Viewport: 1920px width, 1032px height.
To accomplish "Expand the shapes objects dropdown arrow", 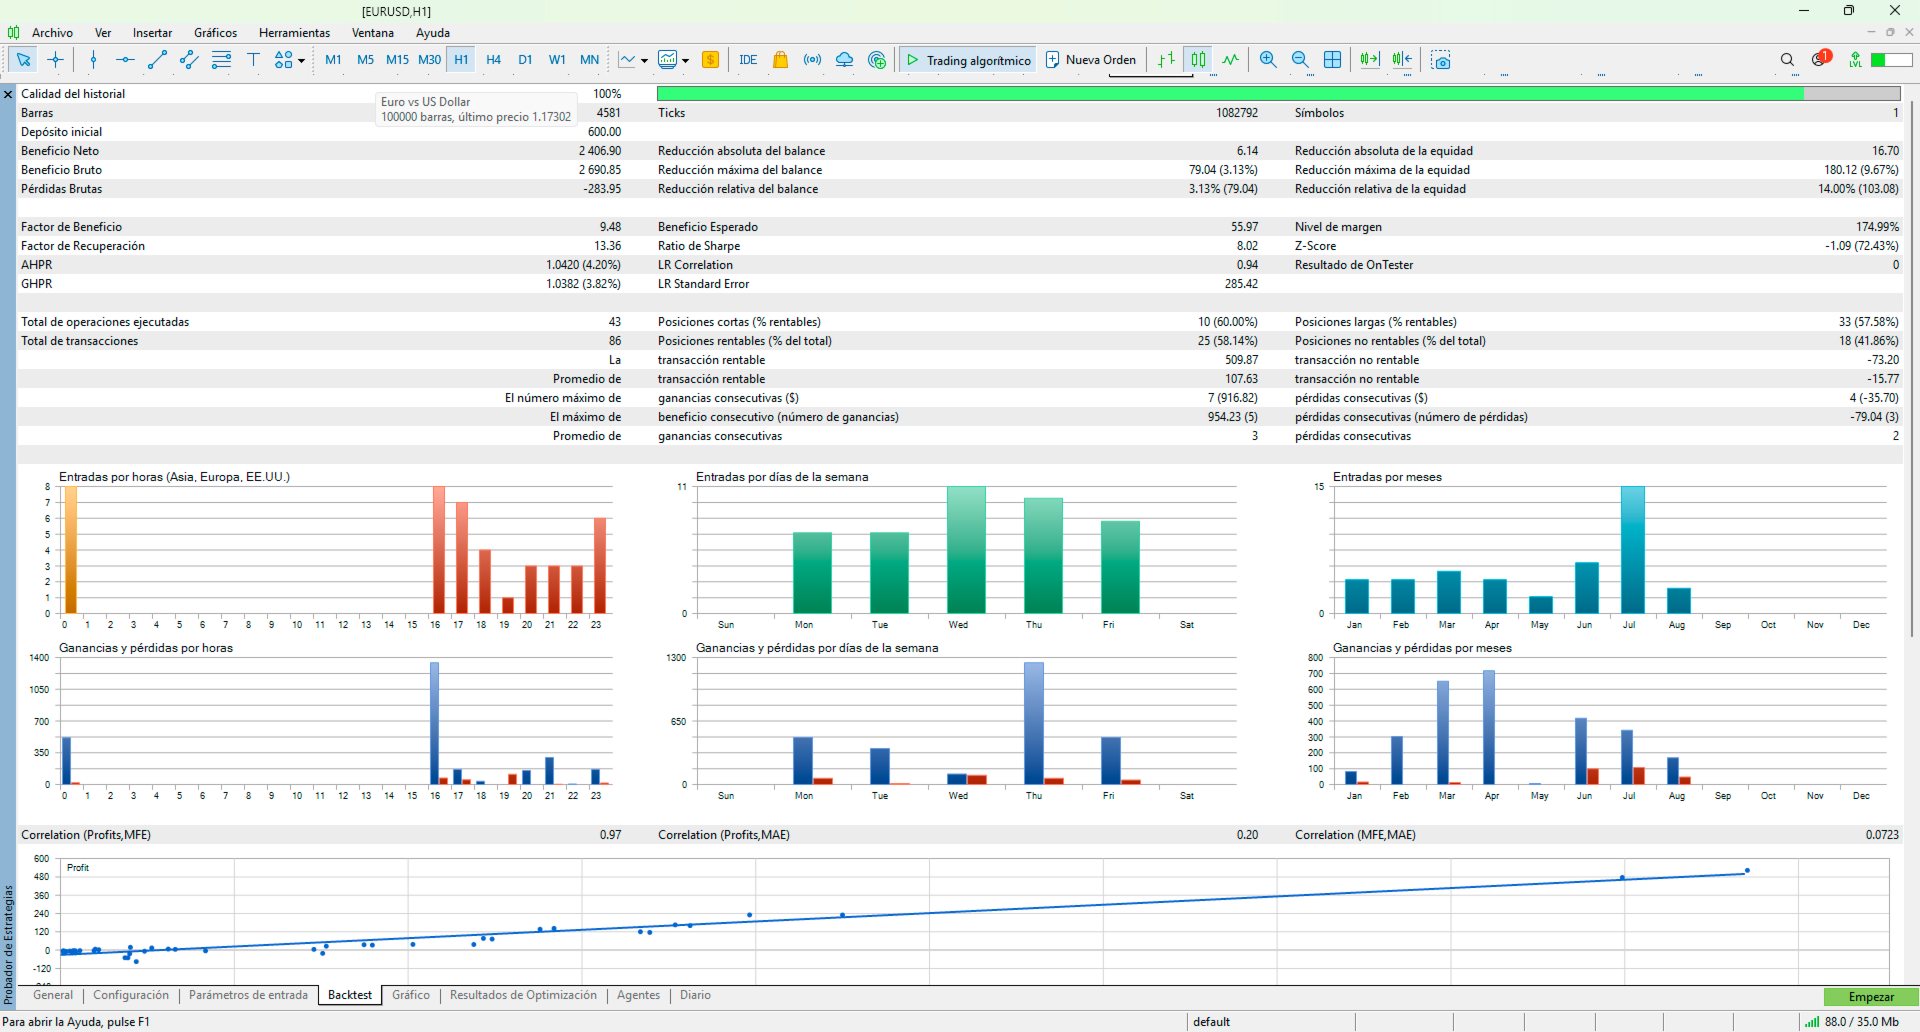I will [x=301, y=61].
